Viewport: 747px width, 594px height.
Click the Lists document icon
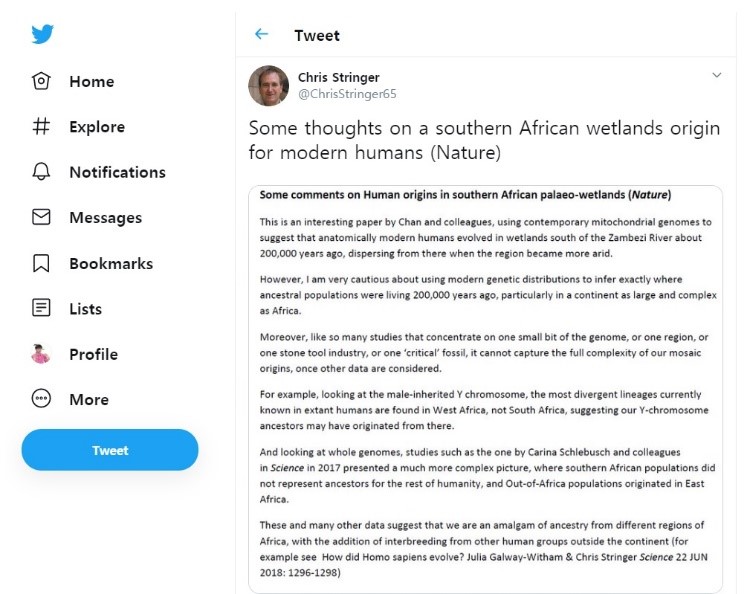point(41,308)
